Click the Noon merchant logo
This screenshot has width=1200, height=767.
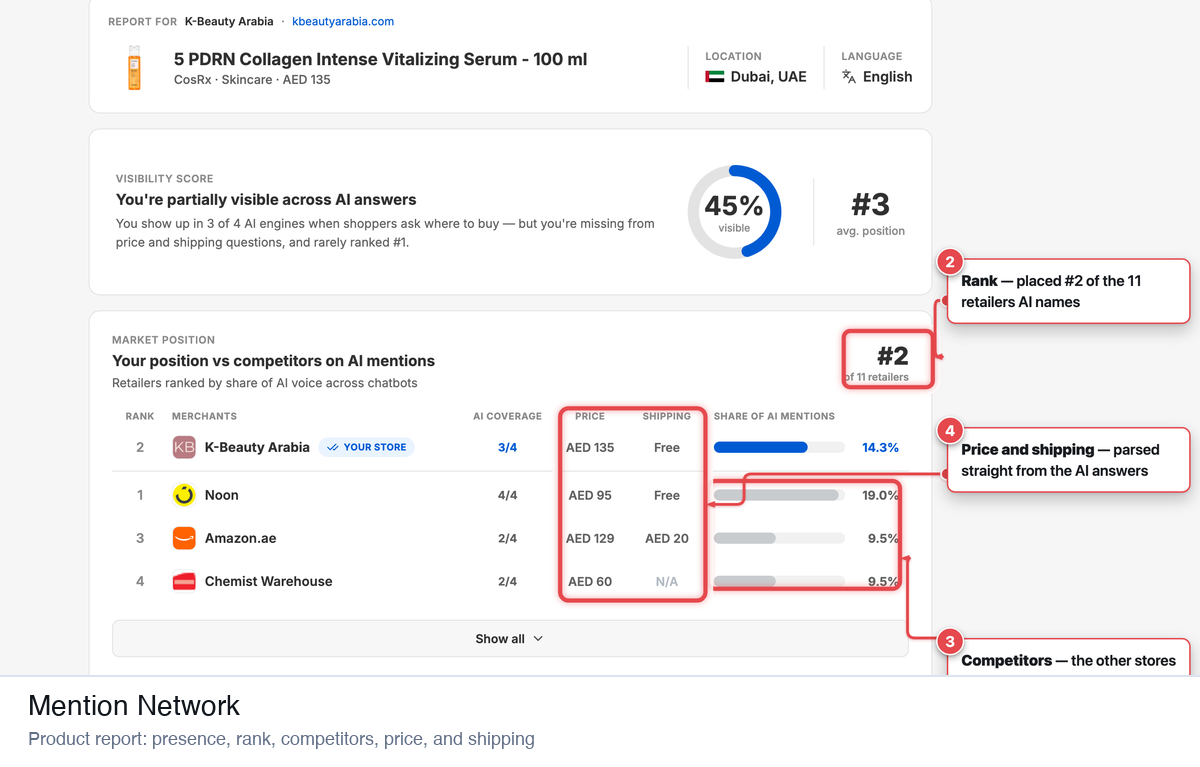(184, 495)
